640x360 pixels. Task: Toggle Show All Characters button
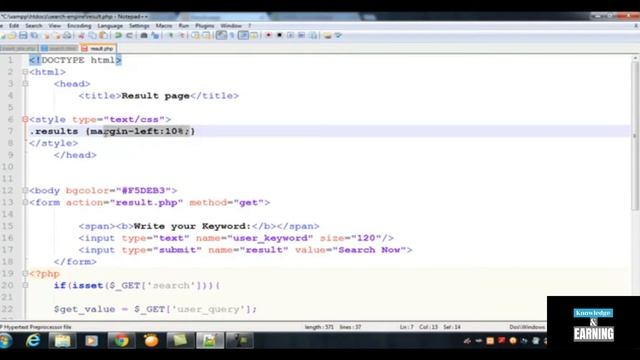tap(232, 36)
